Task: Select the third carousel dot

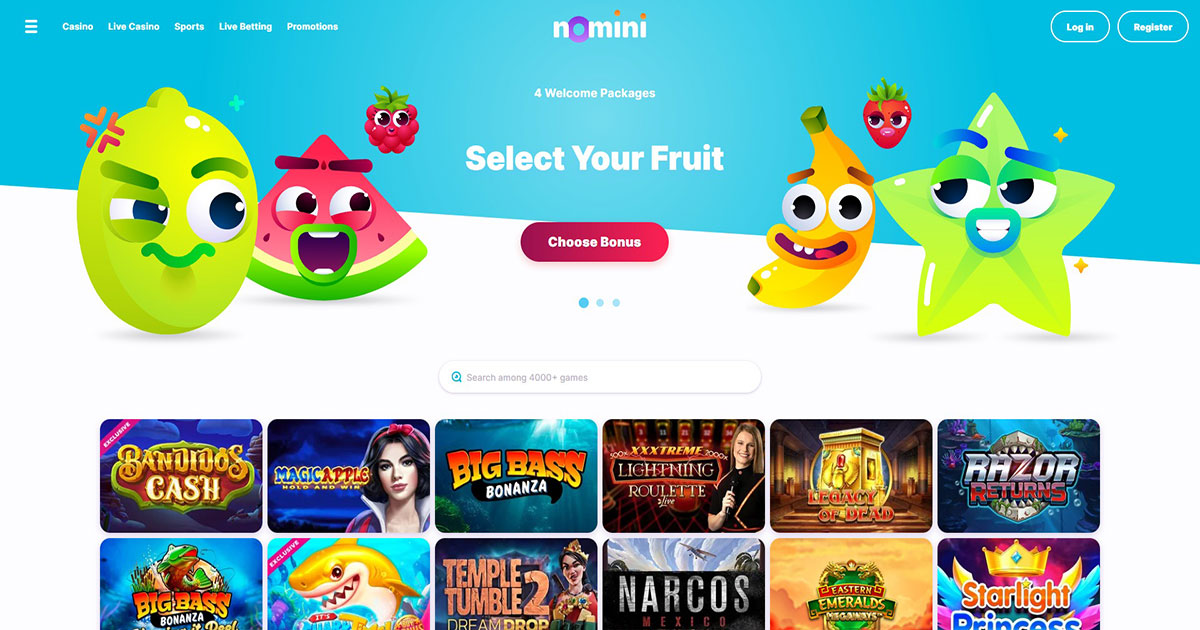Action: [616, 302]
